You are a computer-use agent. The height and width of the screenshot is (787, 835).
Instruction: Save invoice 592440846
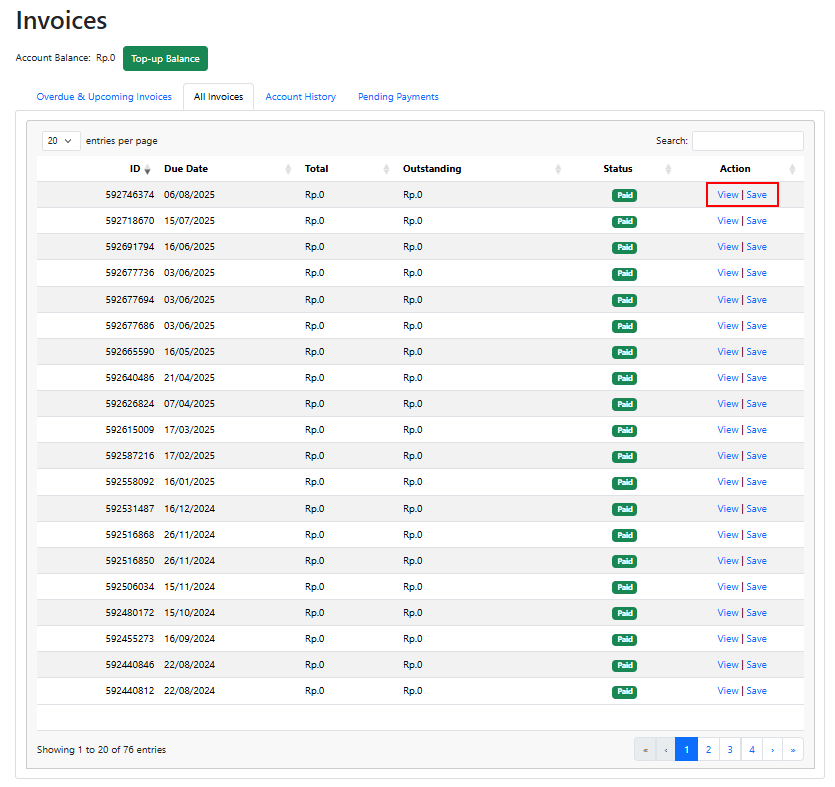(756, 666)
